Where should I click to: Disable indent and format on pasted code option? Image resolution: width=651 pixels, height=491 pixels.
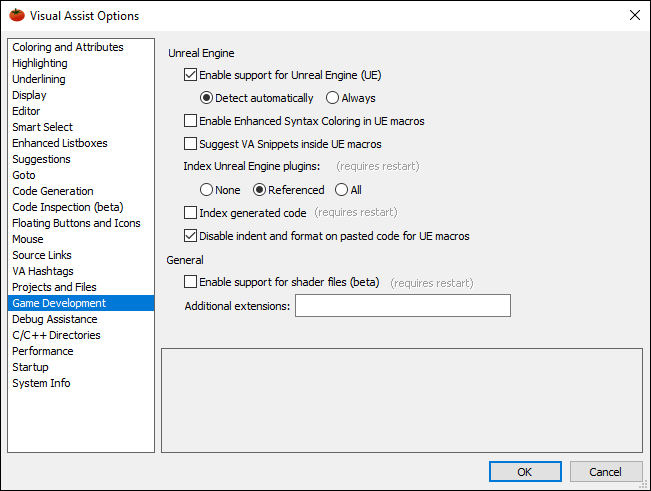(191, 237)
